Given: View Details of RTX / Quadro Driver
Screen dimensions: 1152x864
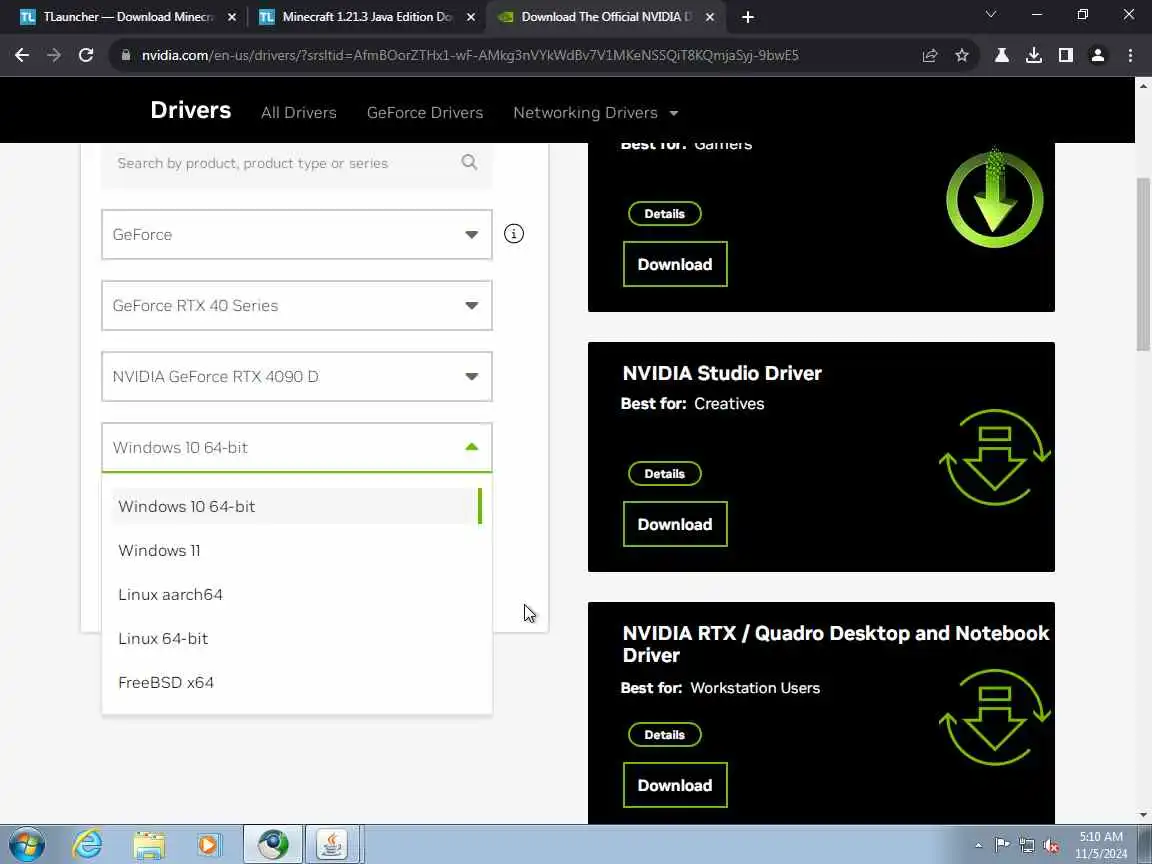Looking at the screenshot, I should click(x=665, y=735).
